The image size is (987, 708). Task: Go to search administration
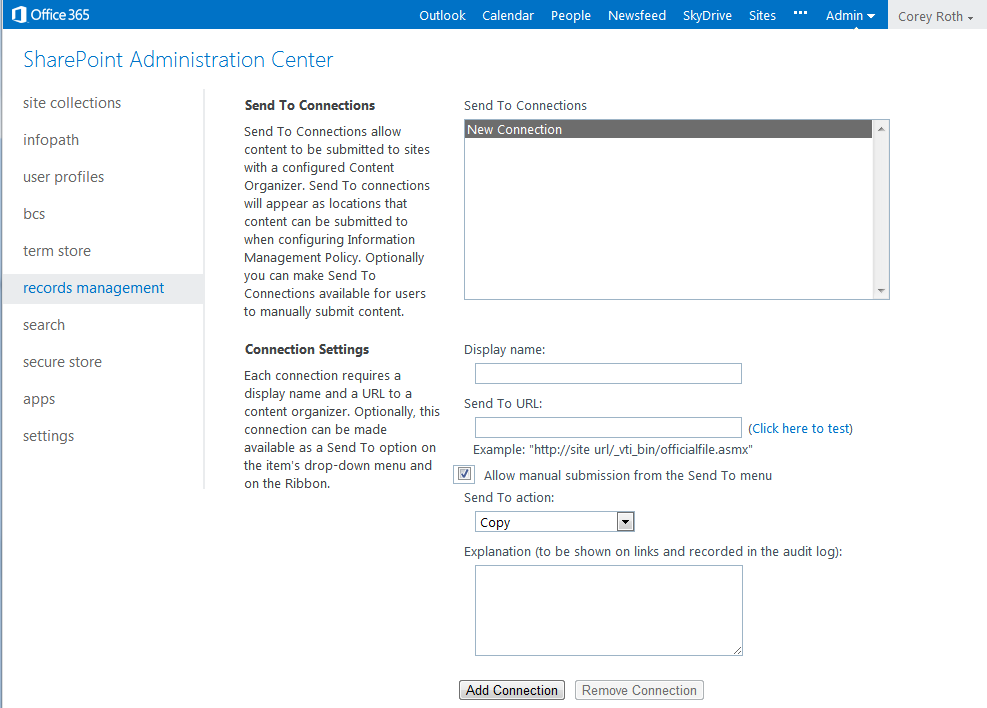click(x=43, y=325)
